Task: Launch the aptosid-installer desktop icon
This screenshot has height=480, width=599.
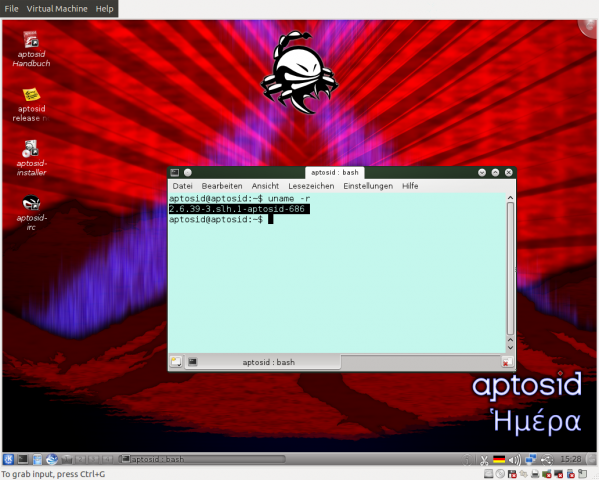Action: pyautogui.click(x=31, y=158)
